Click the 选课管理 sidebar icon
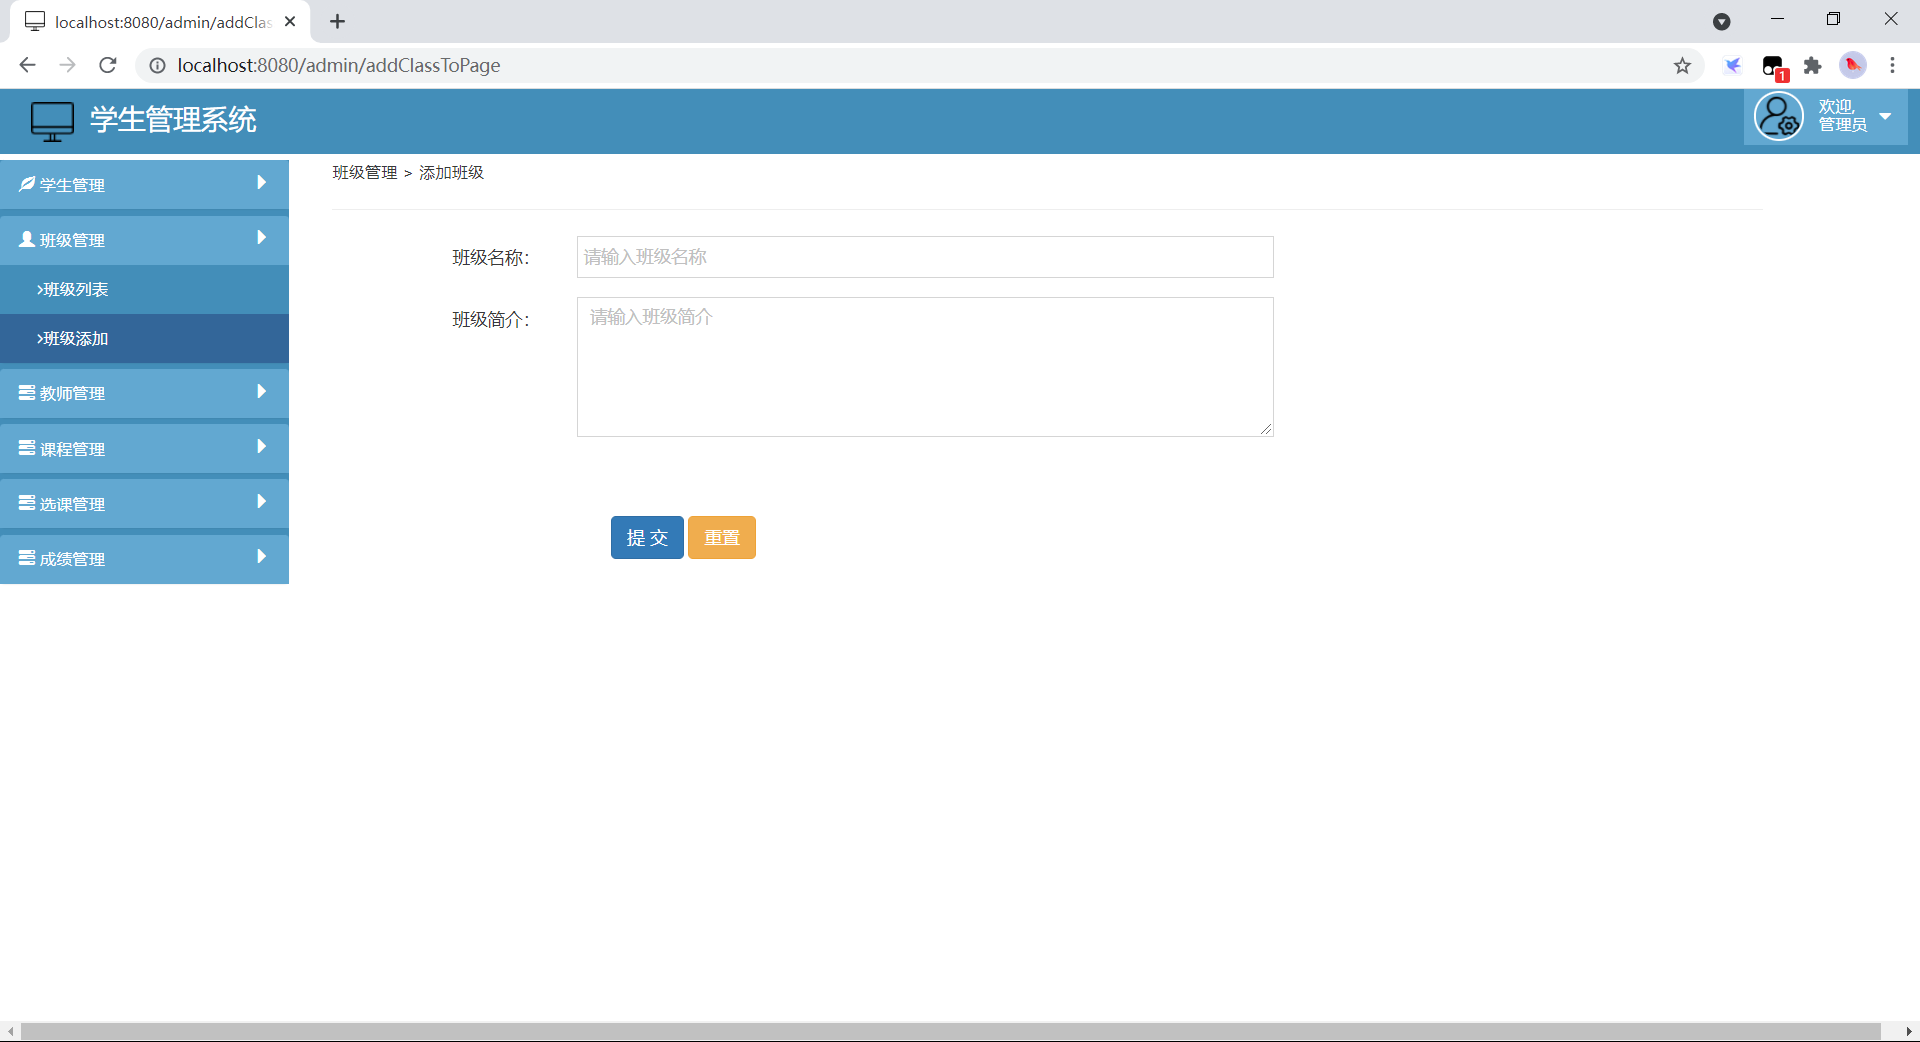This screenshot has height=1042, width=1920. (x=25, y=503)
